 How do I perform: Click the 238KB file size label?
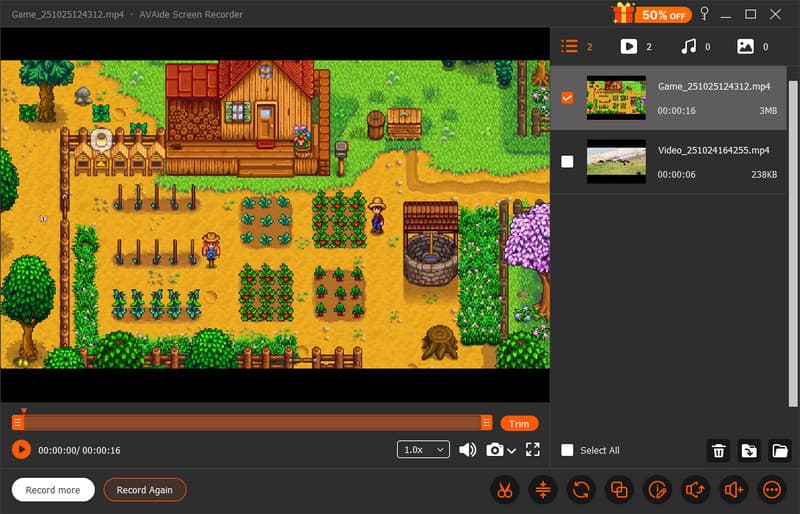point(764,175)
